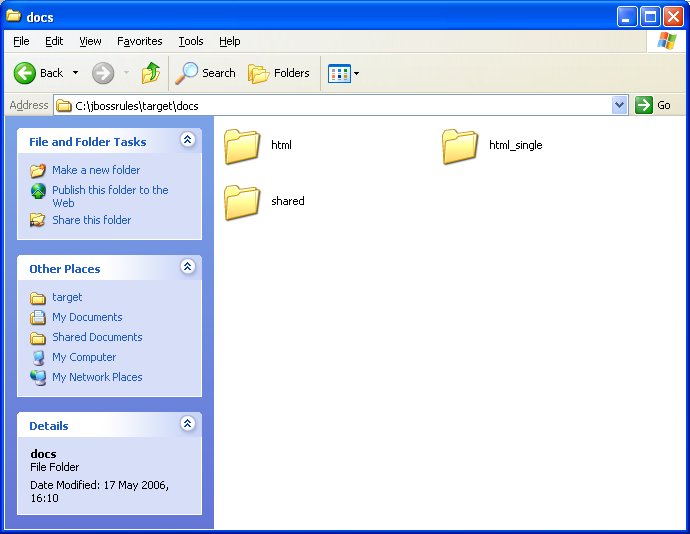This screenshot has width=690, height=534.
Task: Maximize the docs window
Action: (650, 17)
